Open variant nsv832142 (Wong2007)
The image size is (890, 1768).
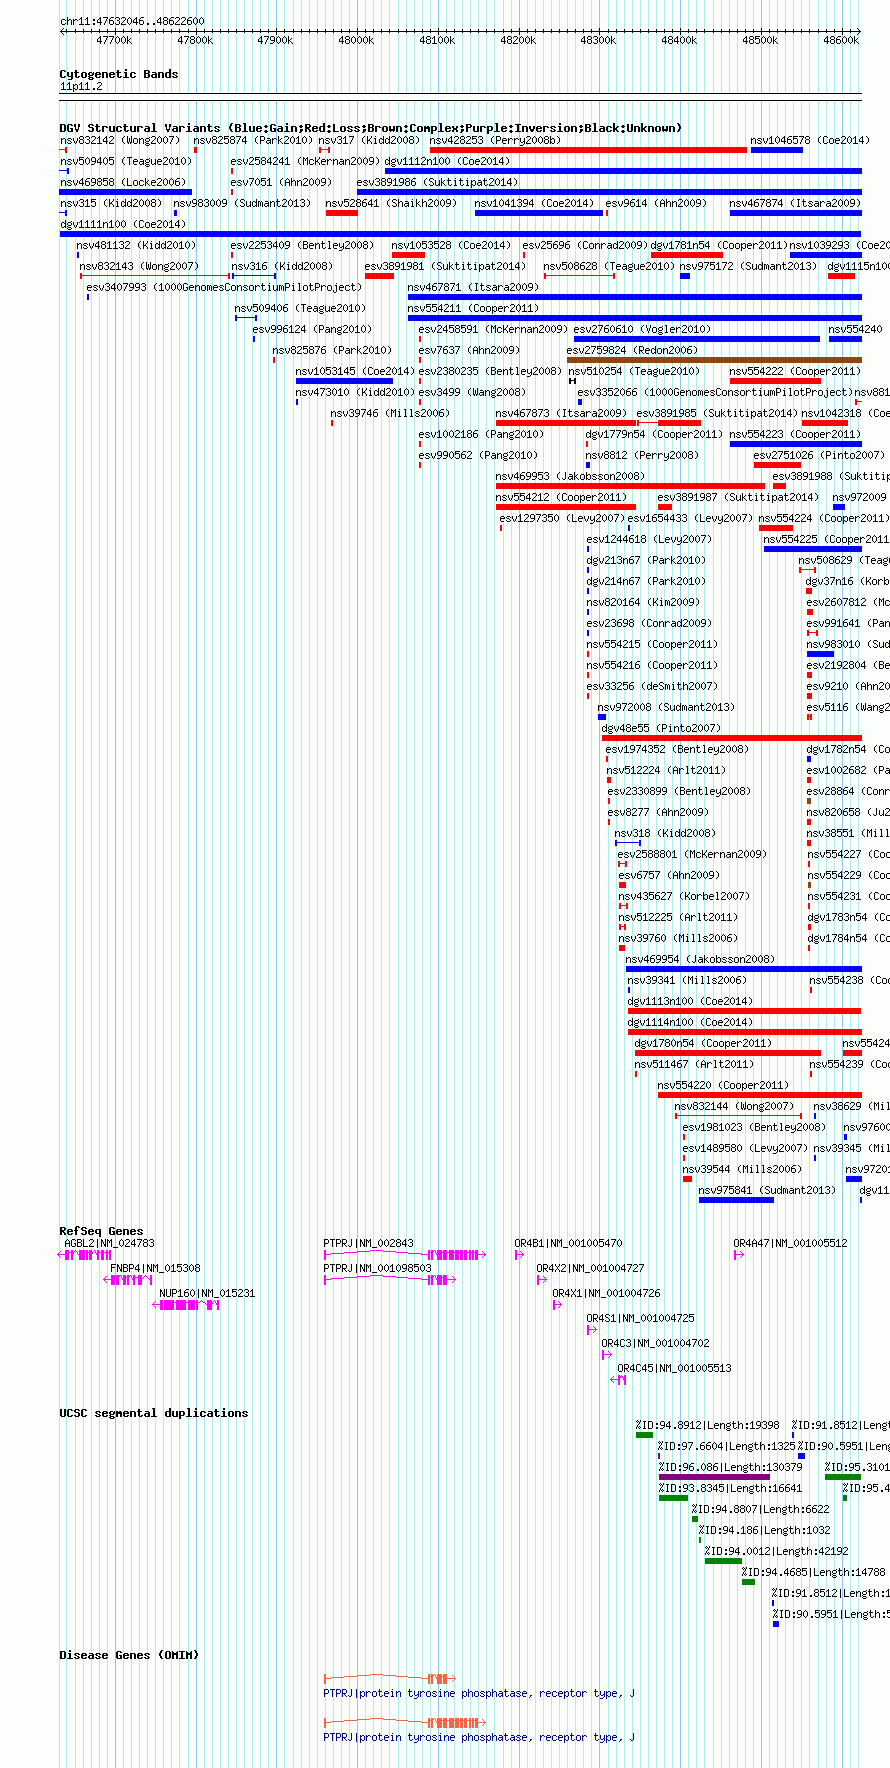[x=120, y=140]
